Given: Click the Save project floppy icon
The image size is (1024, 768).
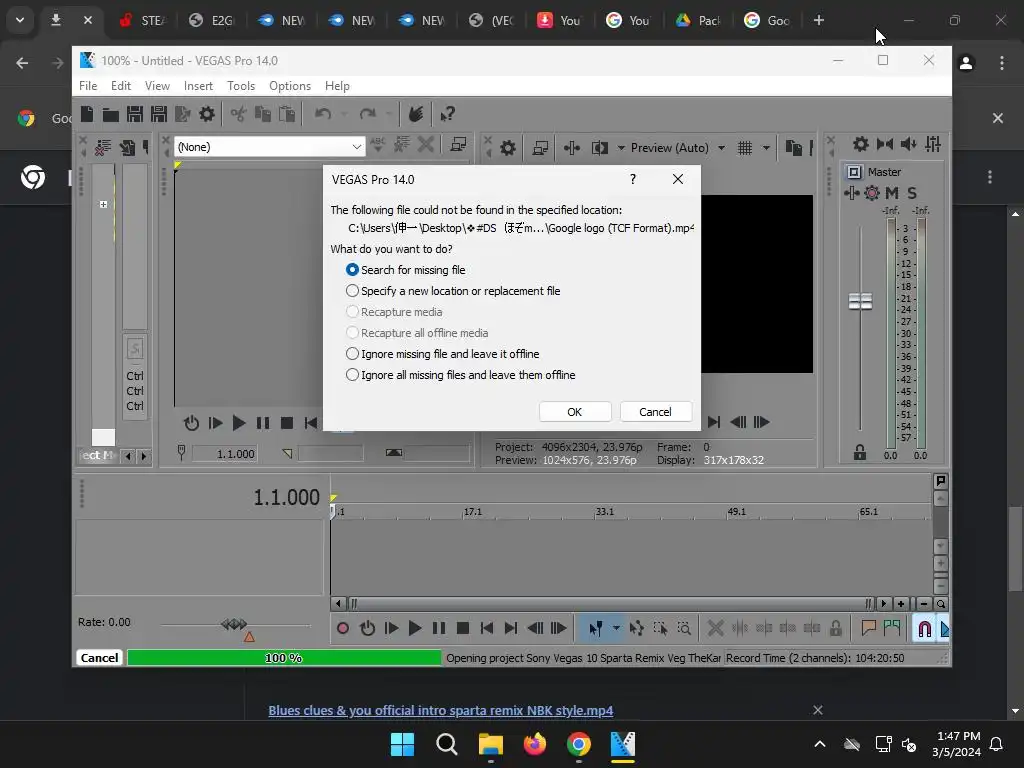Looking at the screenshot, I should click(135, 114).
